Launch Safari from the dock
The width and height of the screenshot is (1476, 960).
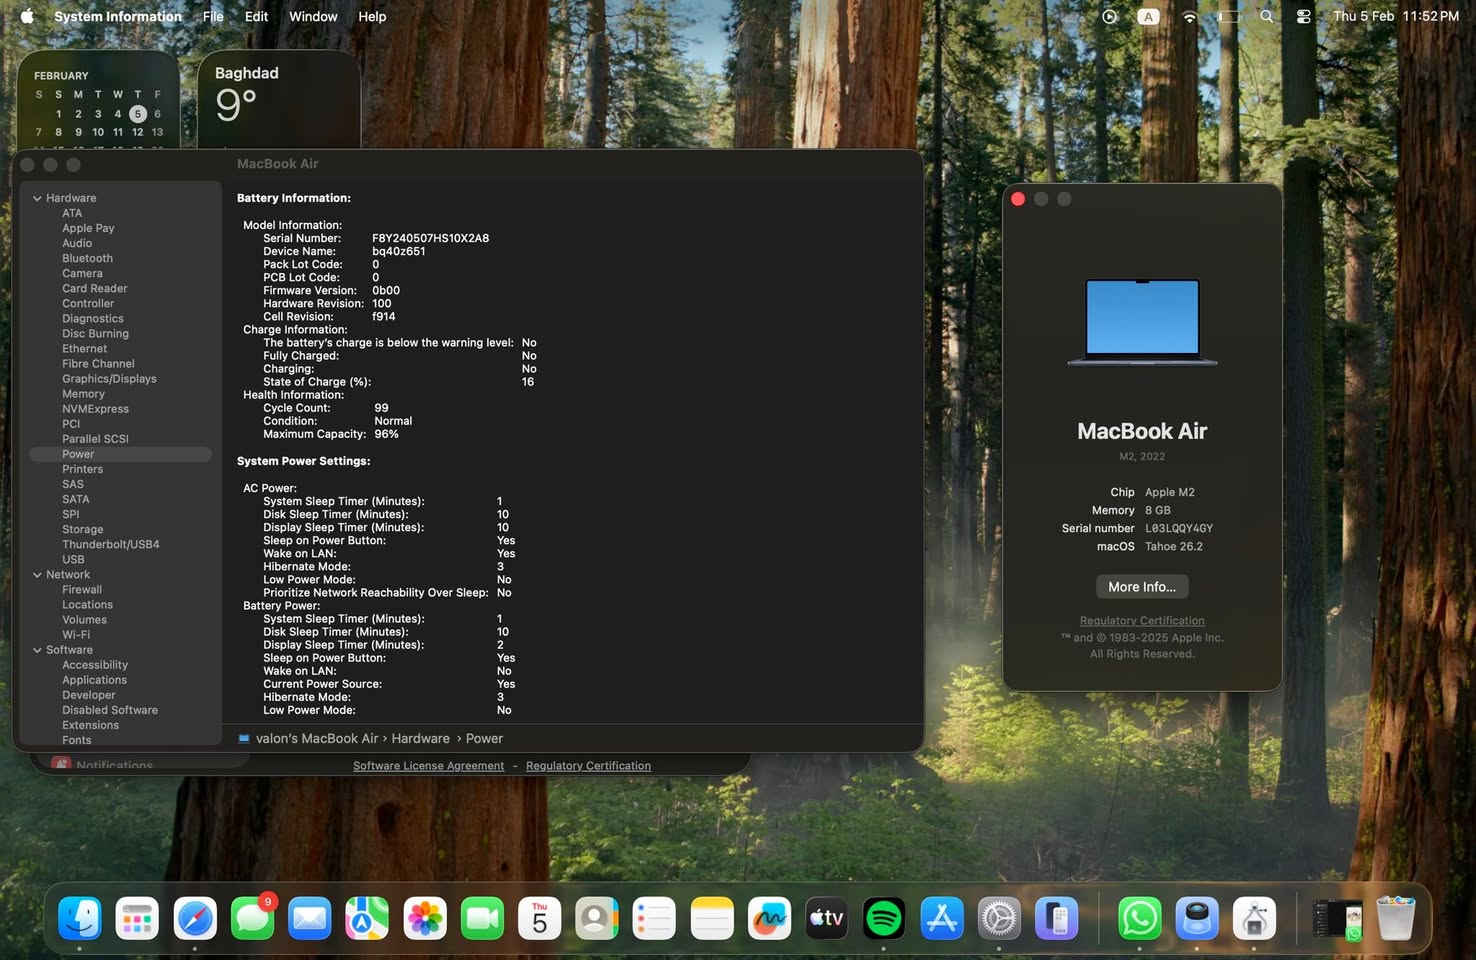tap(195, 918)
